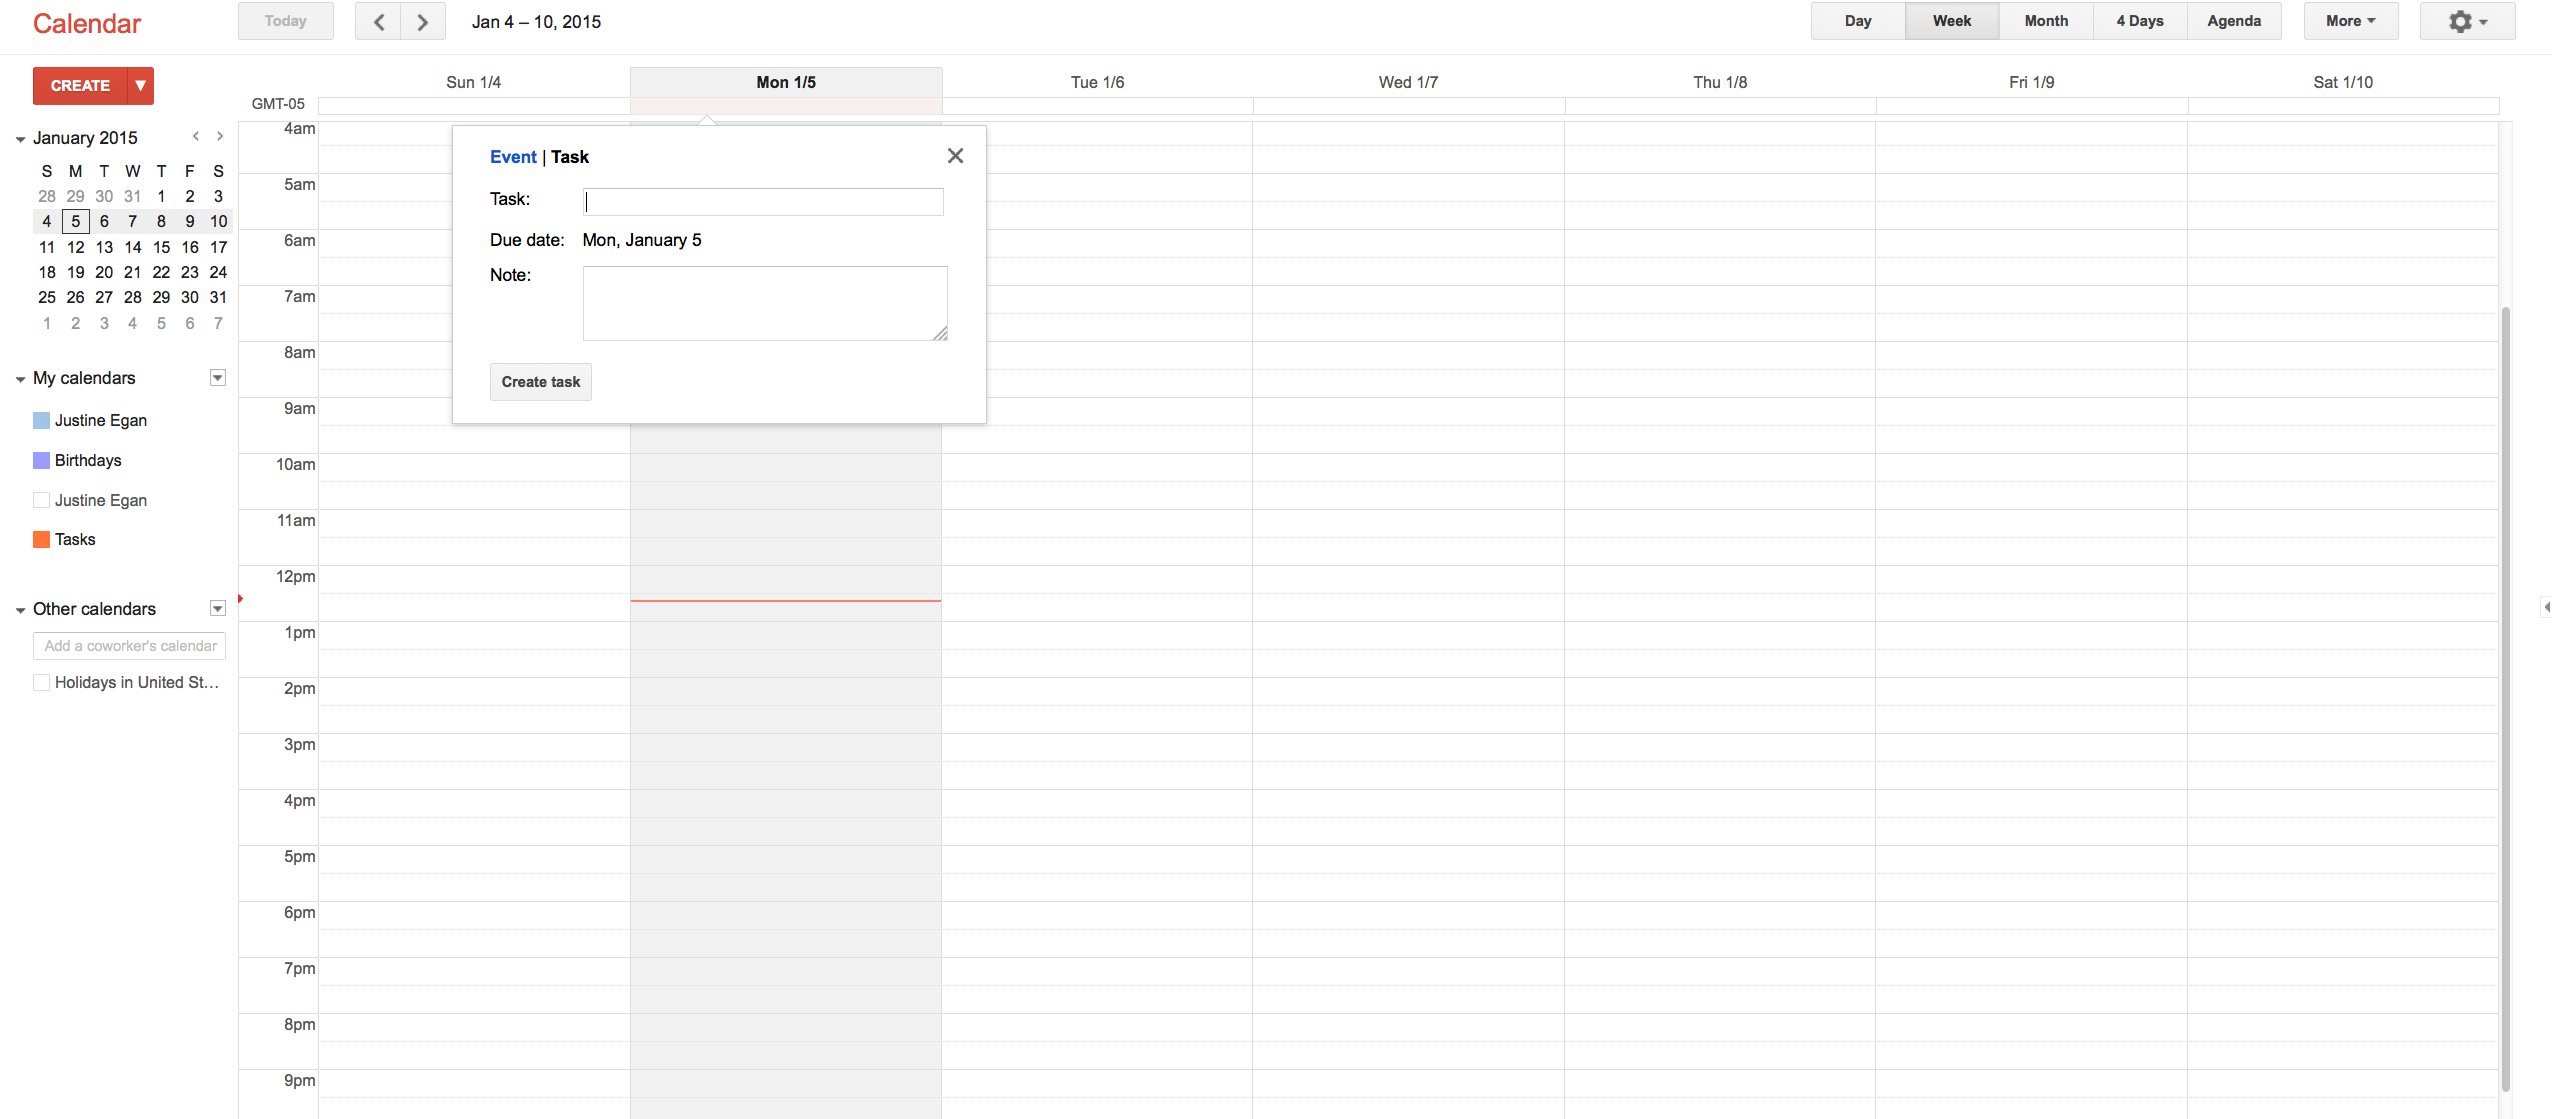Image resolution: width=2552 pixels, height=1119 pixels.
Task: Open Other calendars options dropdown
Action: pos(217,609)
